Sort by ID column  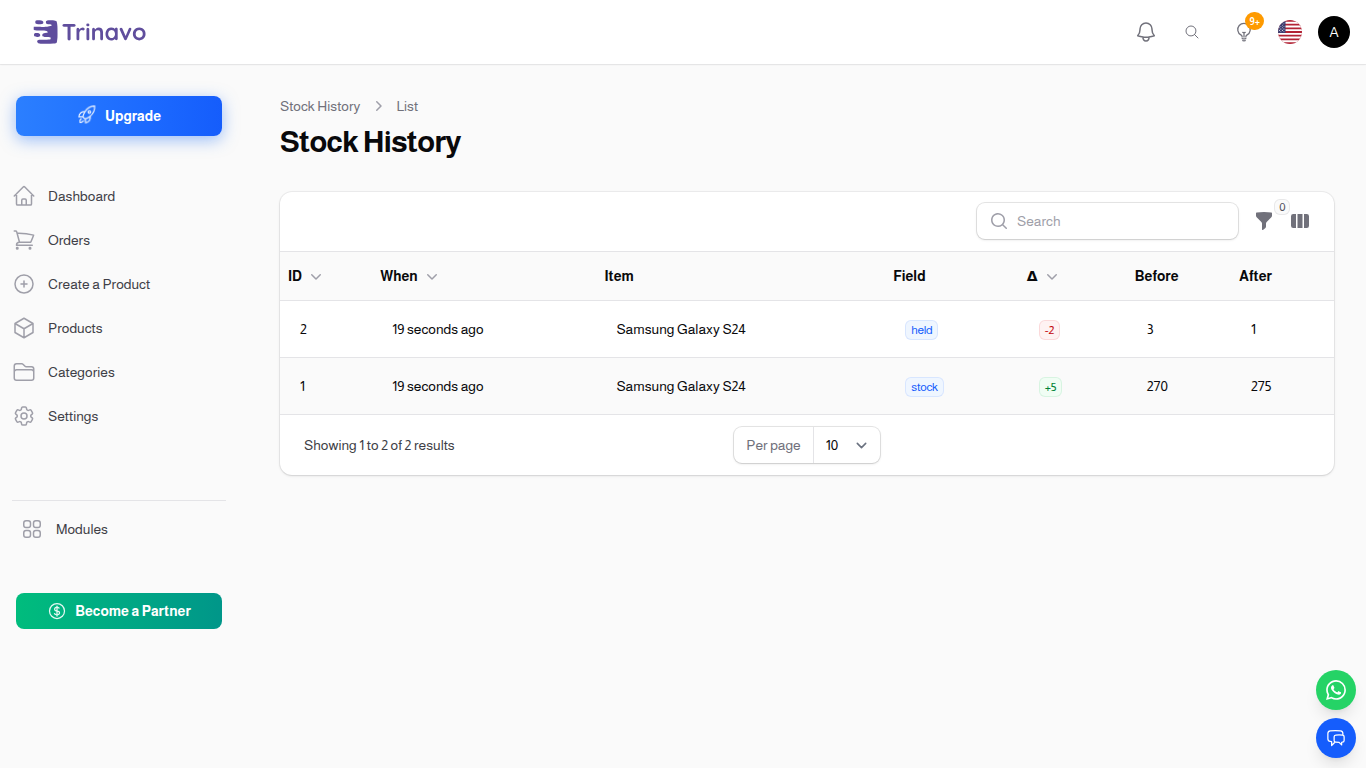click(x=304, y=276)
